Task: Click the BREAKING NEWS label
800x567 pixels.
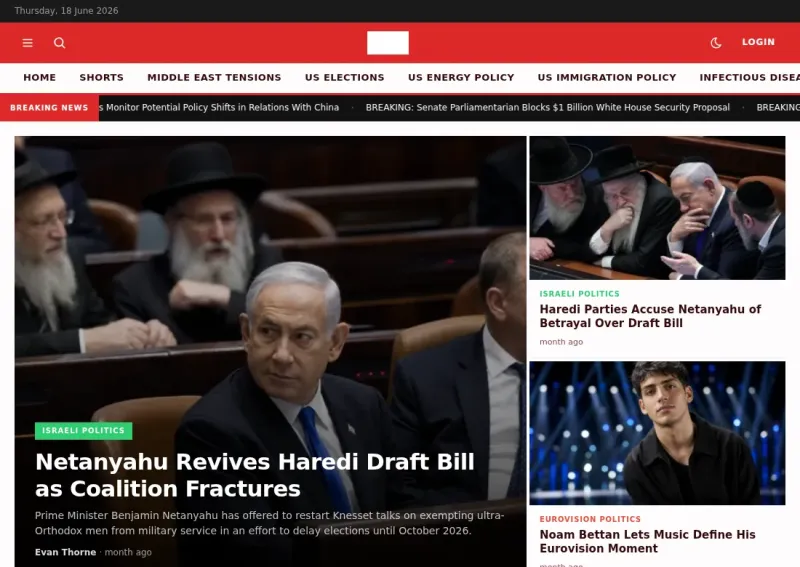Action: [x=49, y=108]
